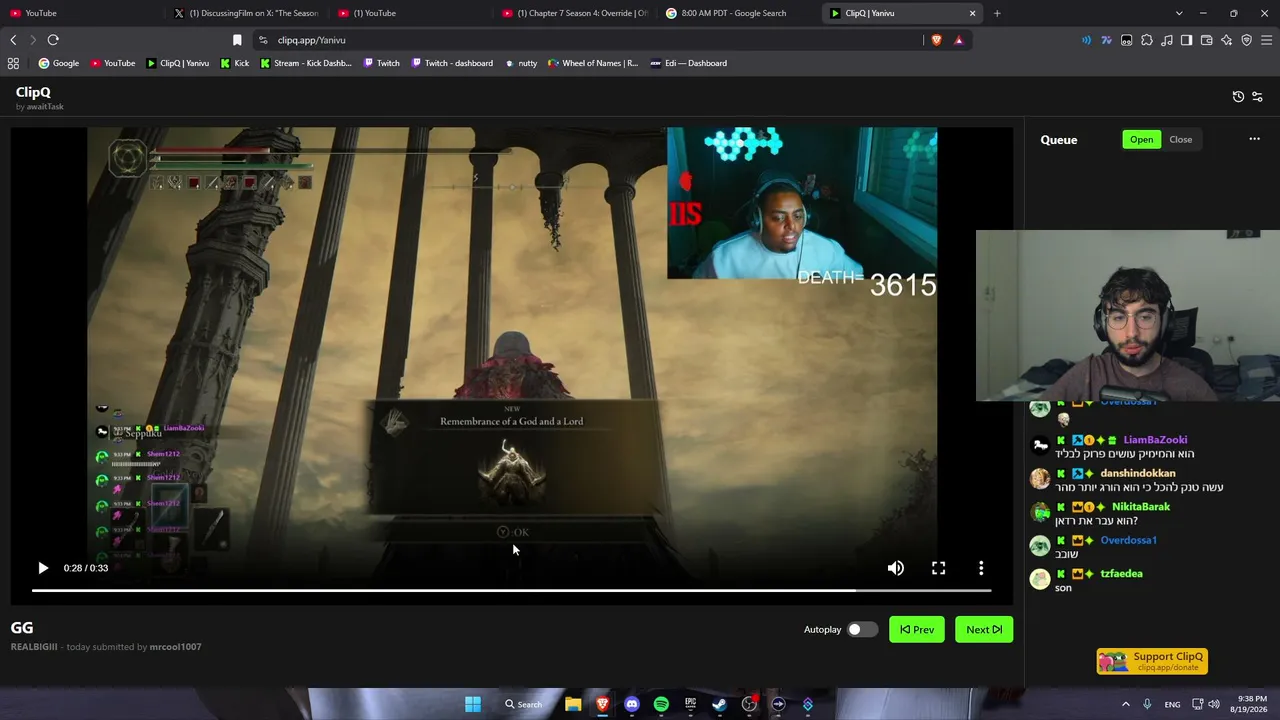This screenshot has height=720, width=1280.
Task: Switch to the "(1) YouTube" tab
Action: point(408,13)
